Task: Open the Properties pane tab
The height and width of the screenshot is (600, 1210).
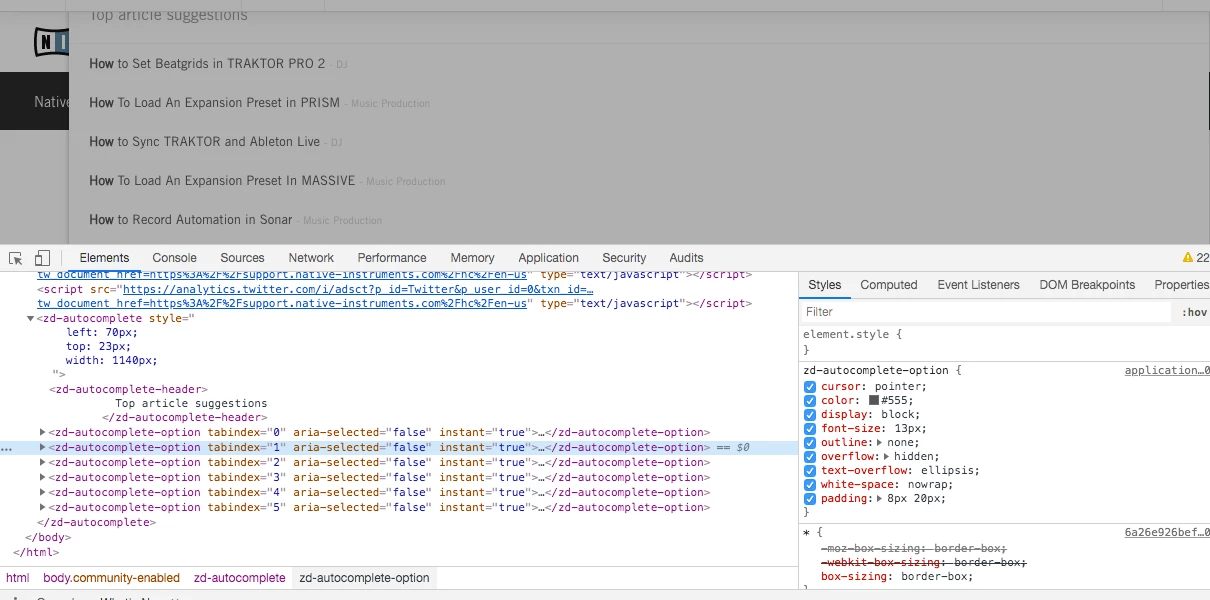Action: tap(1180, 285)
